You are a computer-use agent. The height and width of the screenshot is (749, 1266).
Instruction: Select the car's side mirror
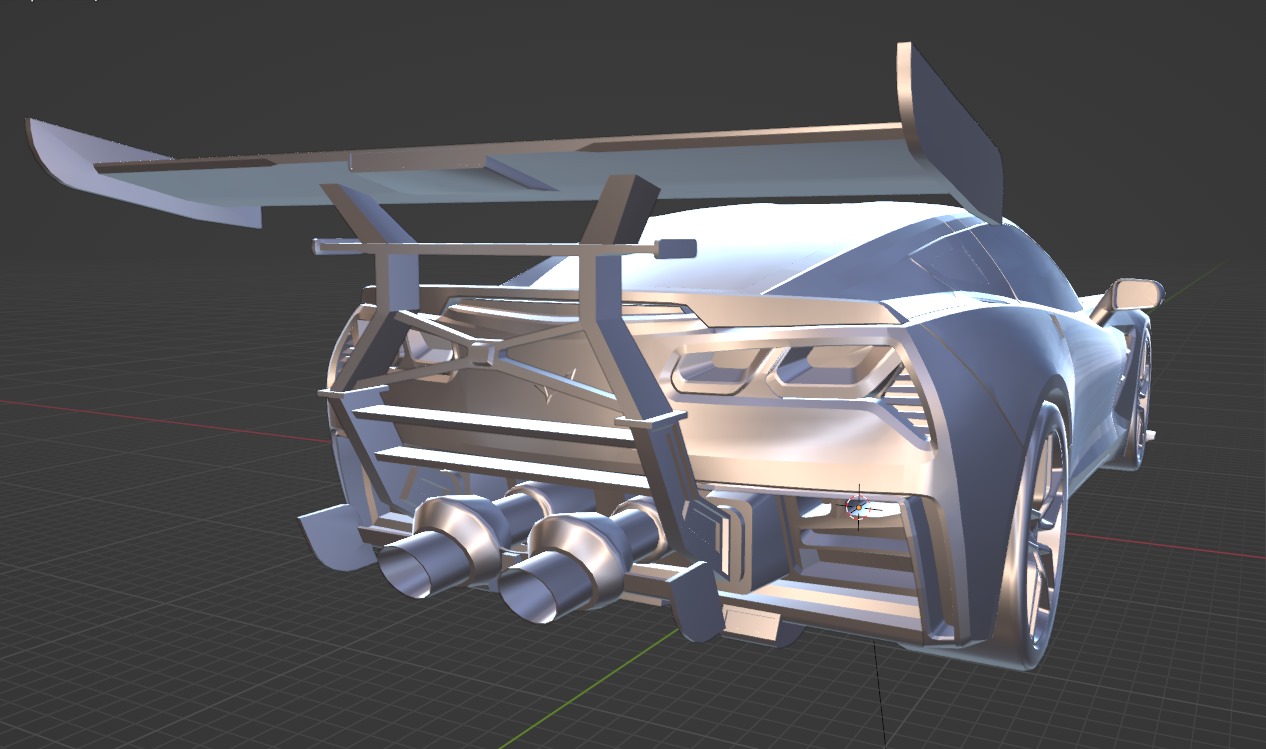[x=1136, y=295]
